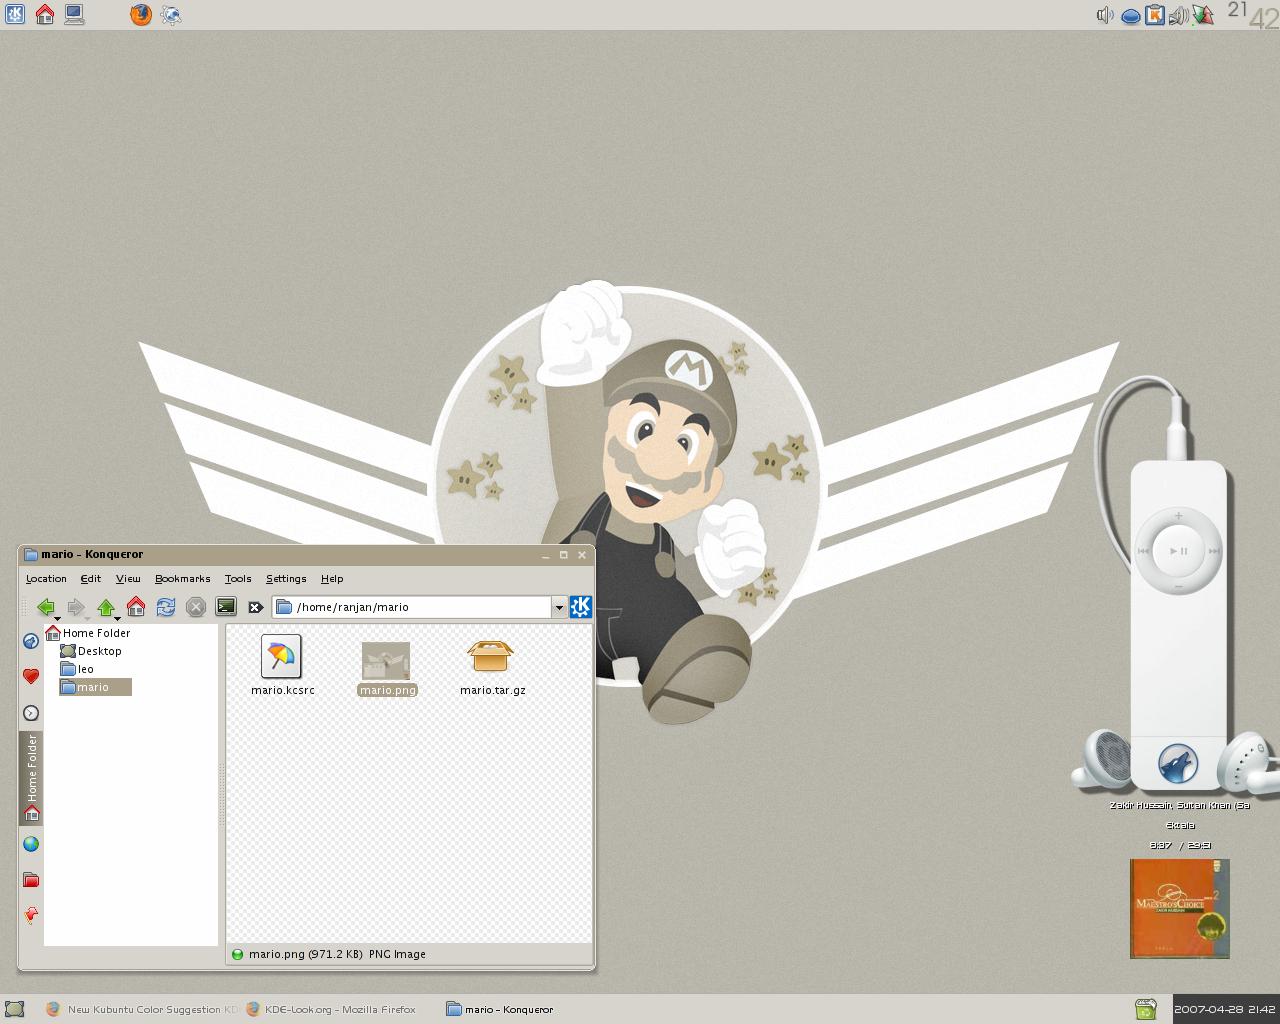Skip to previous track on iPod widget
This screenshot has height=1024, width=1280.
pos(1144,550)
